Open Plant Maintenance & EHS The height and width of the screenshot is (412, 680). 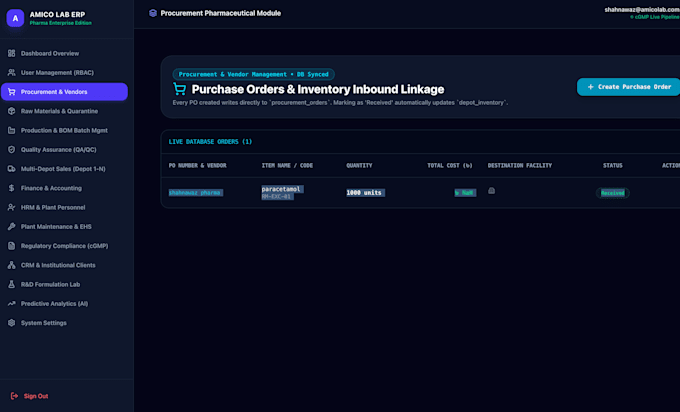pyautogui.click(x=64, y=226)
